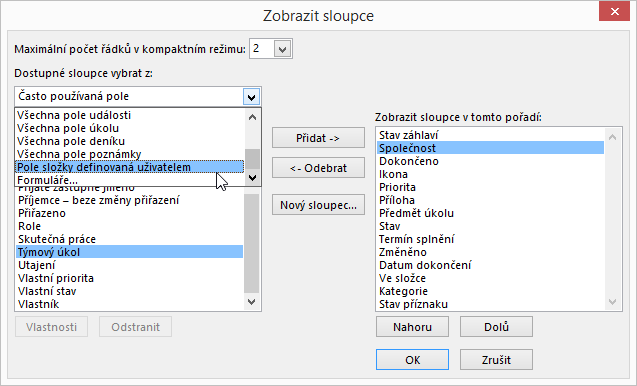Select 'Týmový úkol' in available columns

tap(130, 252)
